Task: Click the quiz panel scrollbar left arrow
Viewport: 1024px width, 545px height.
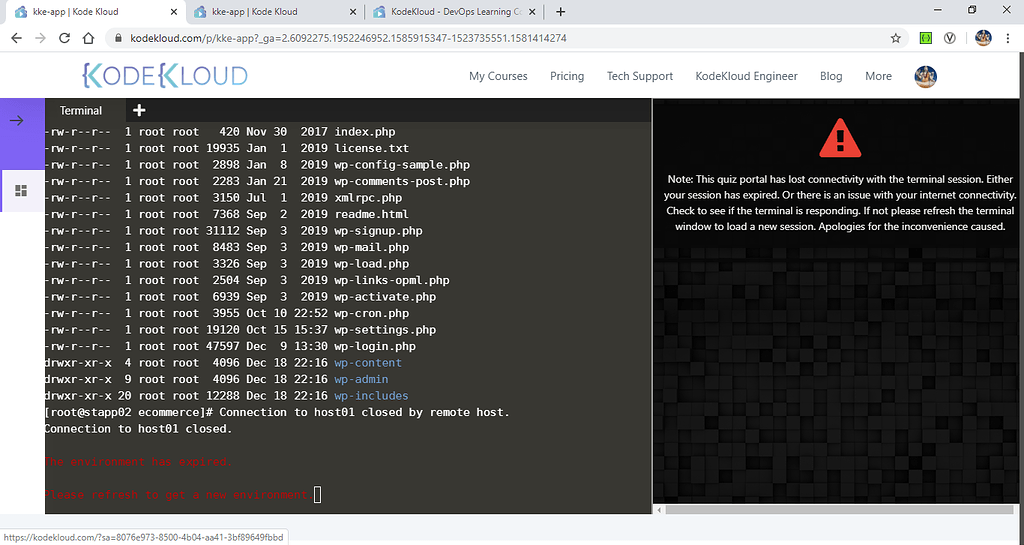Action: (x=659, y=510)
